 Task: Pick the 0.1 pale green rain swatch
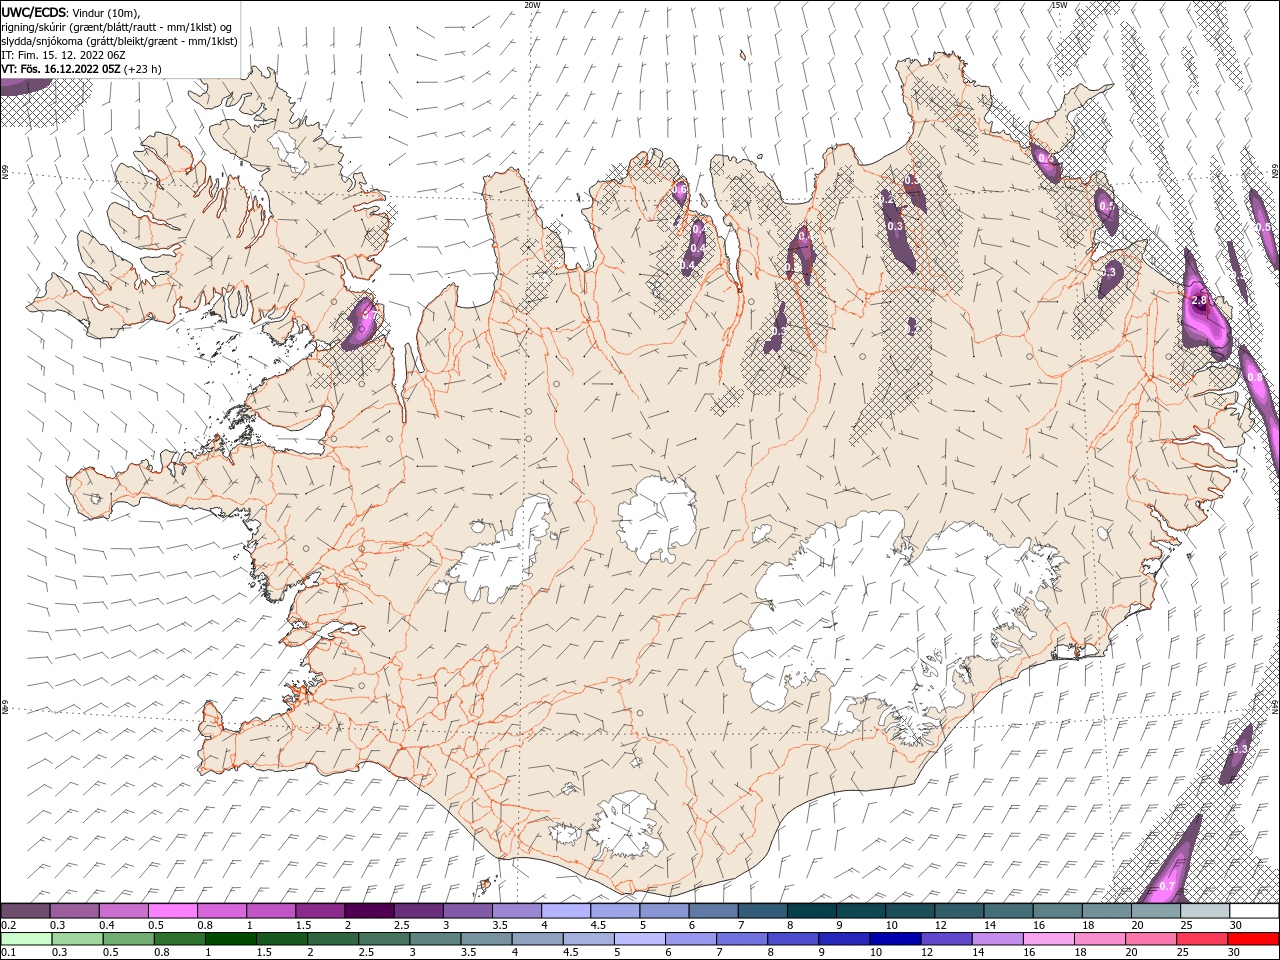[26, 939]
